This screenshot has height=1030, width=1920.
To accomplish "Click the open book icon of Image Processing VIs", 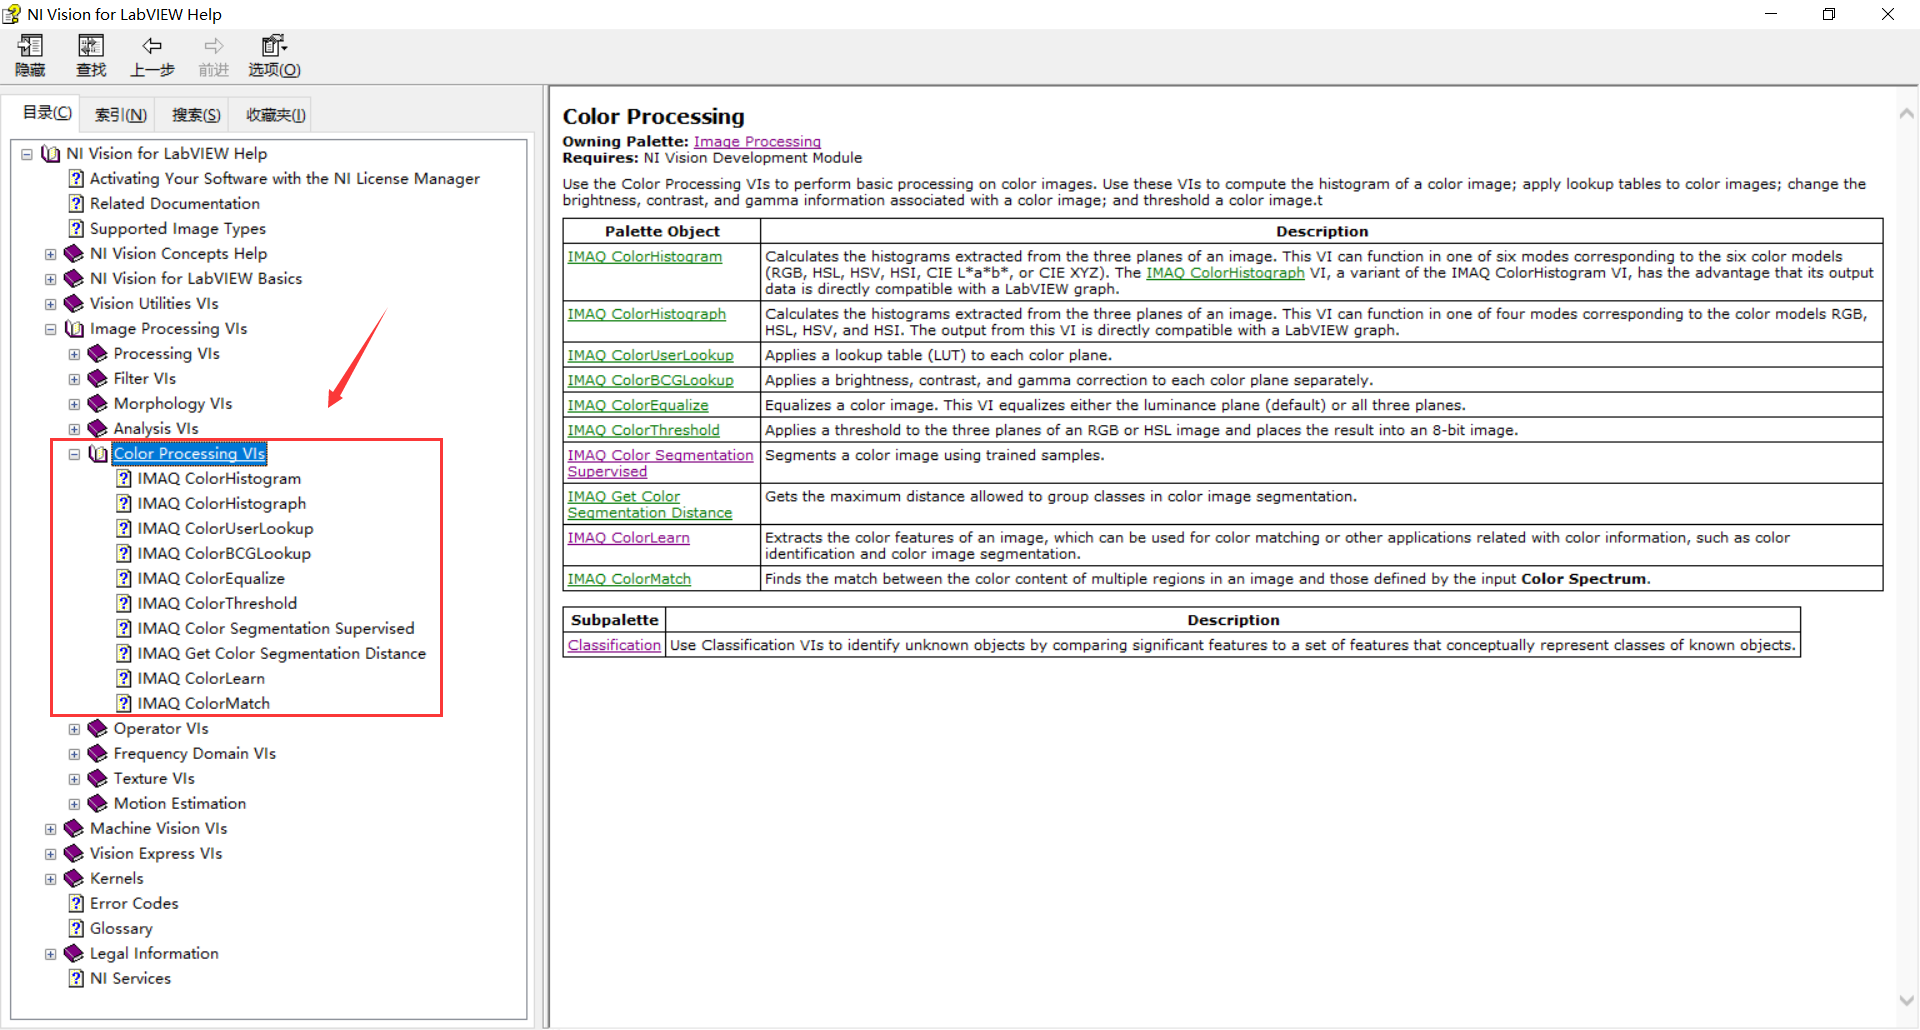I will (x=74, y=329).
